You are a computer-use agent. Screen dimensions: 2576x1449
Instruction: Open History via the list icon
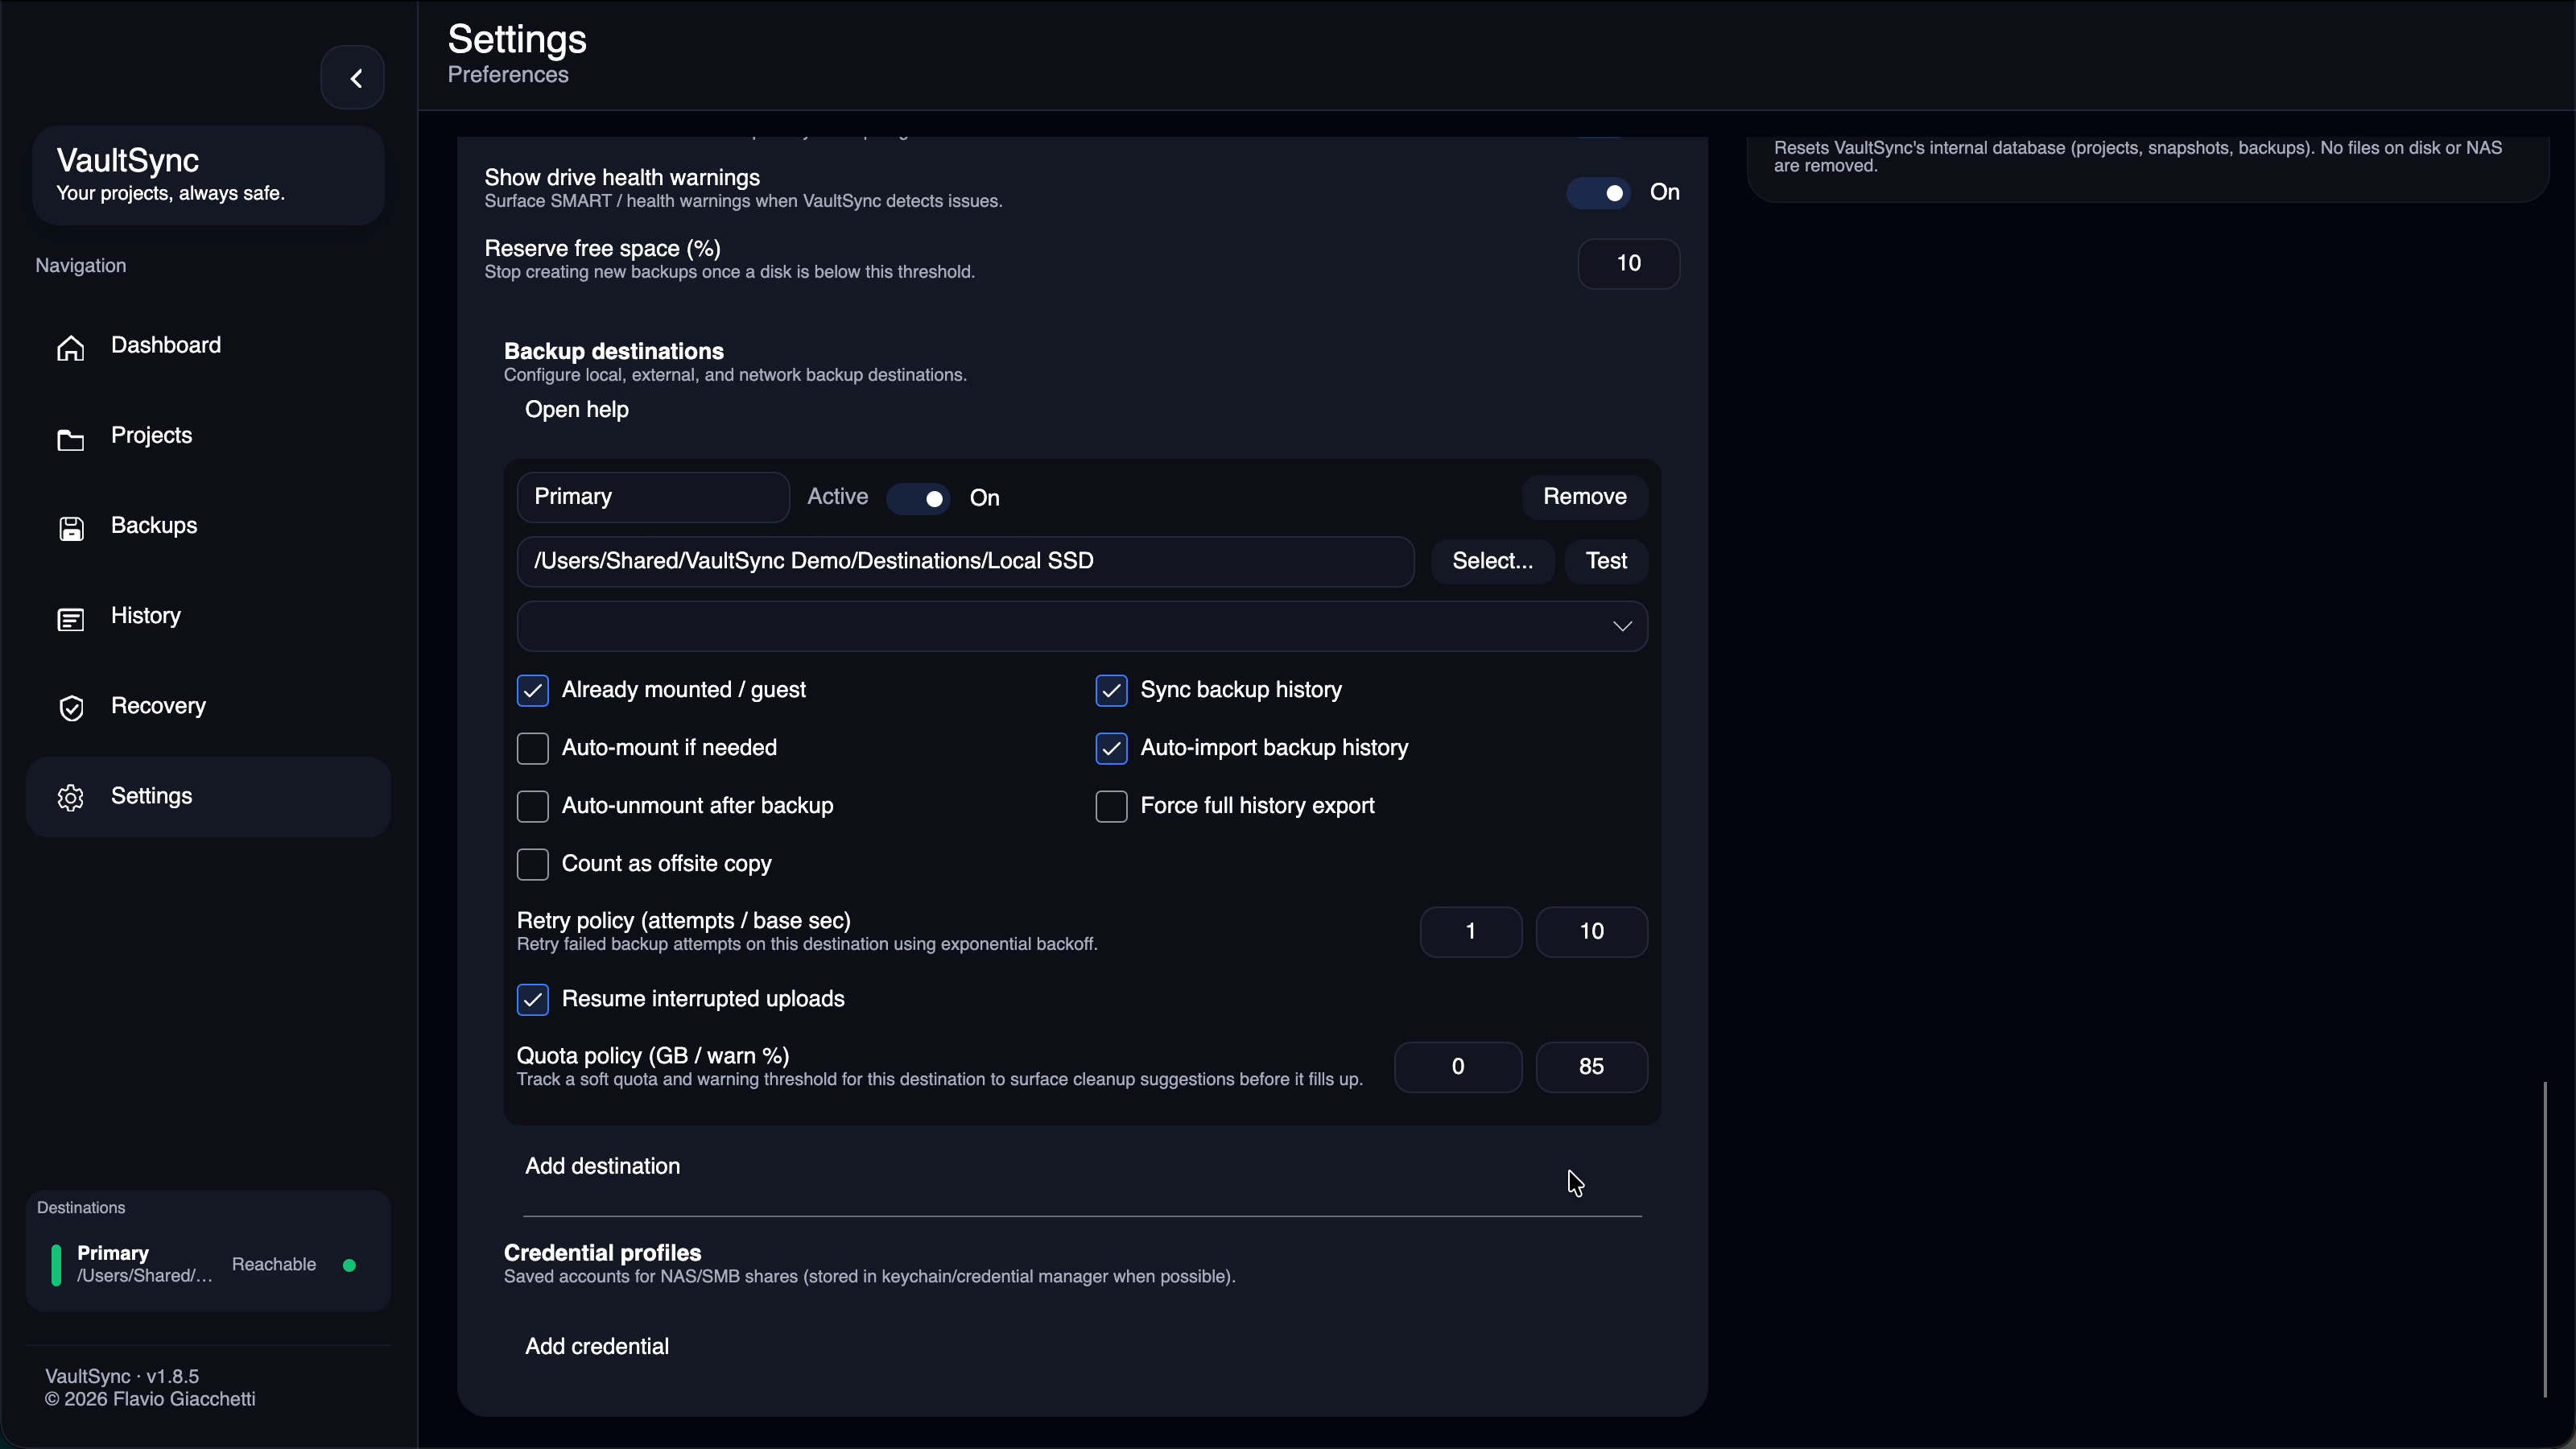[x=71, y=618]
